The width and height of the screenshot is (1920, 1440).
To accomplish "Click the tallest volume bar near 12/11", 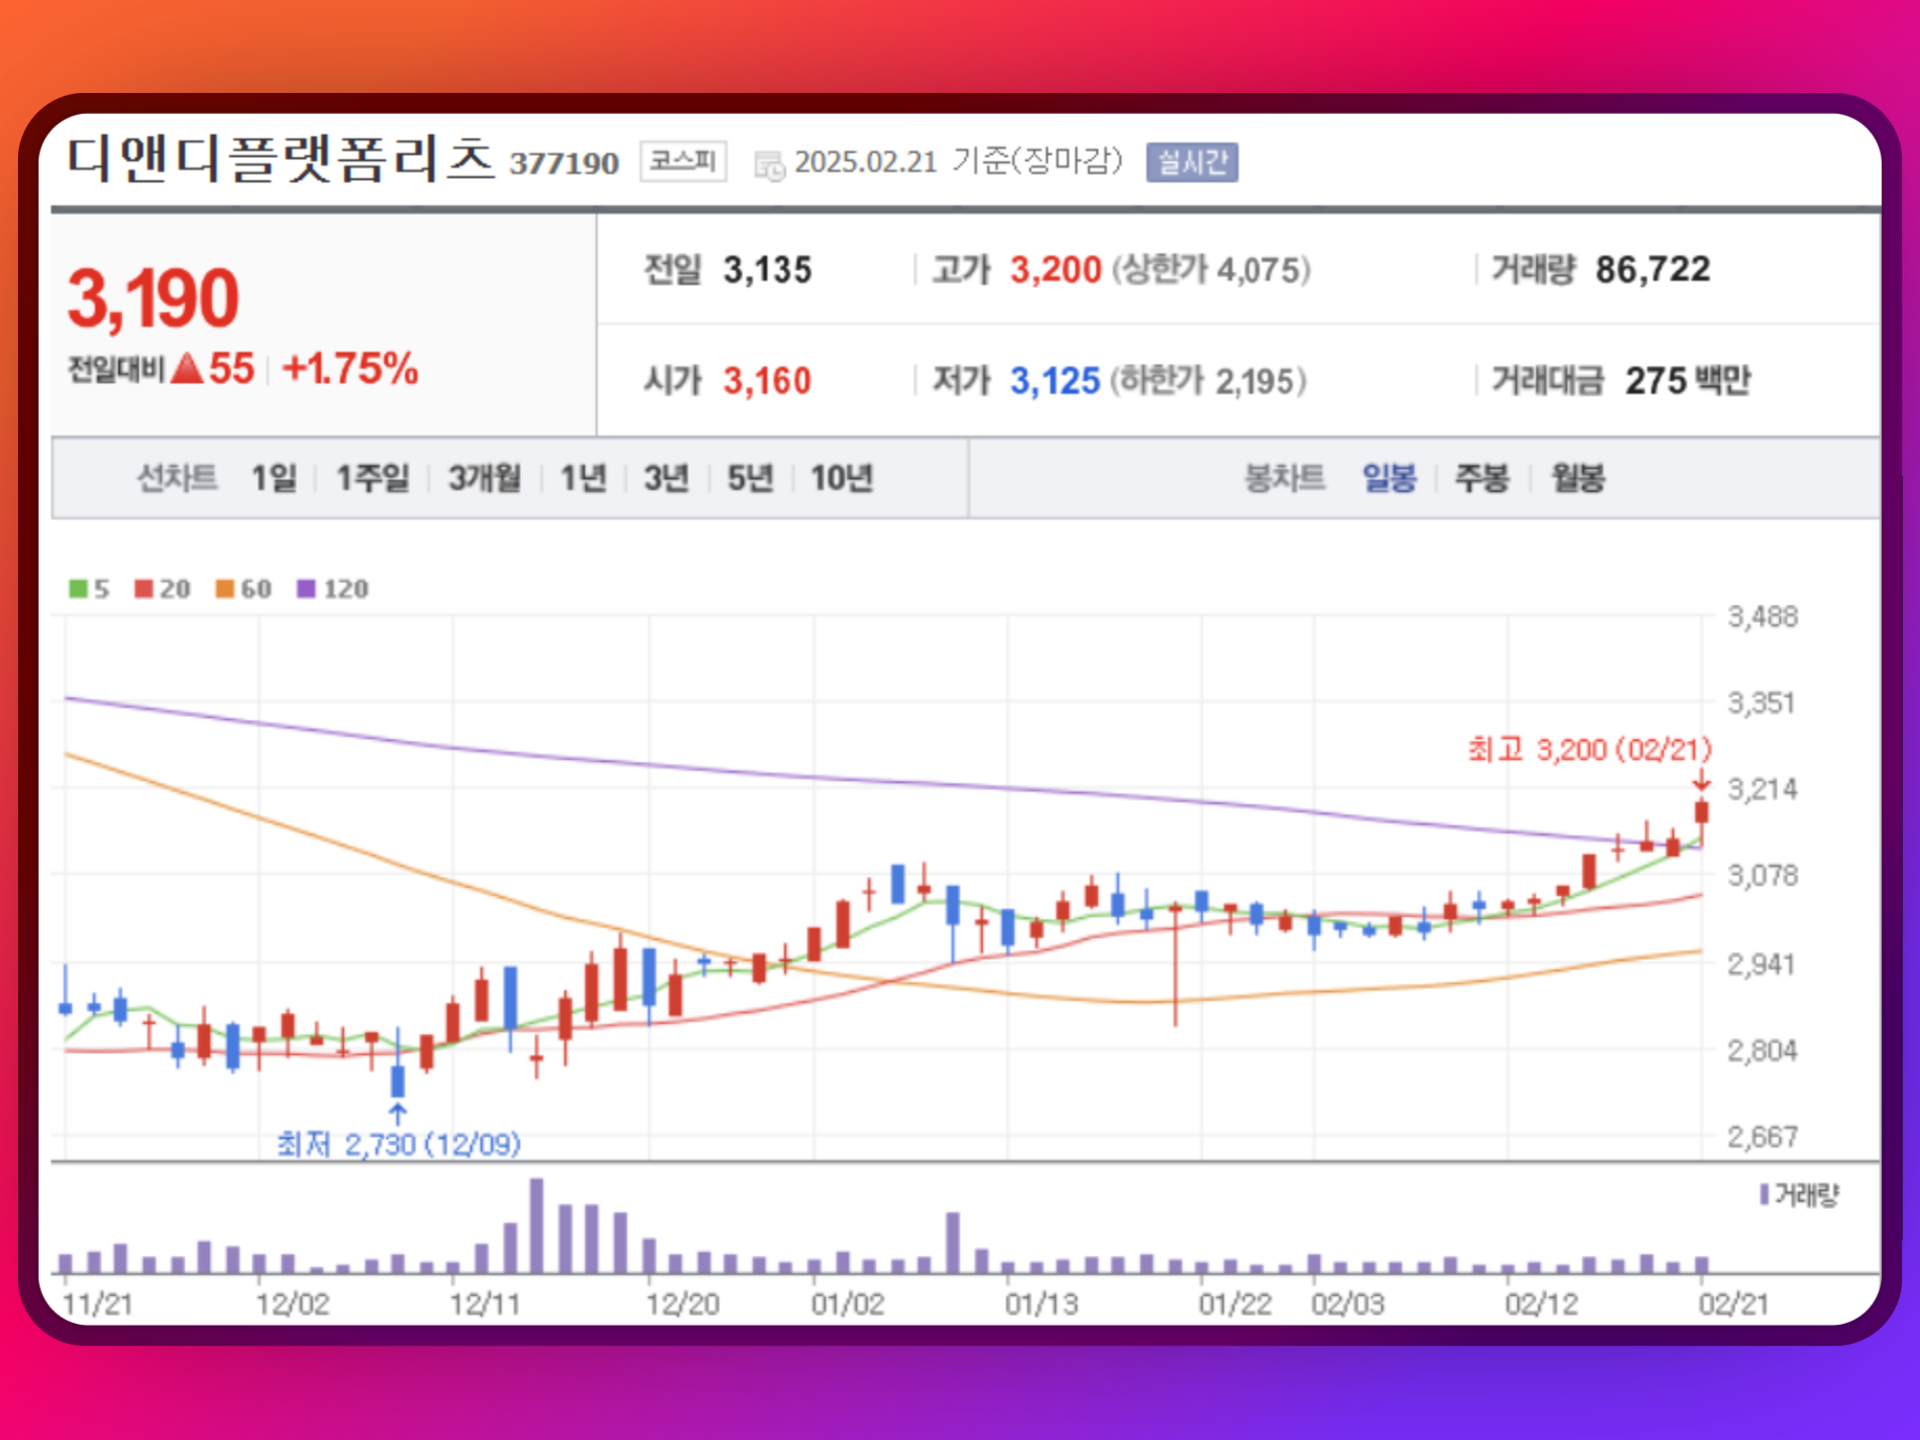I will click(537, 1225).
